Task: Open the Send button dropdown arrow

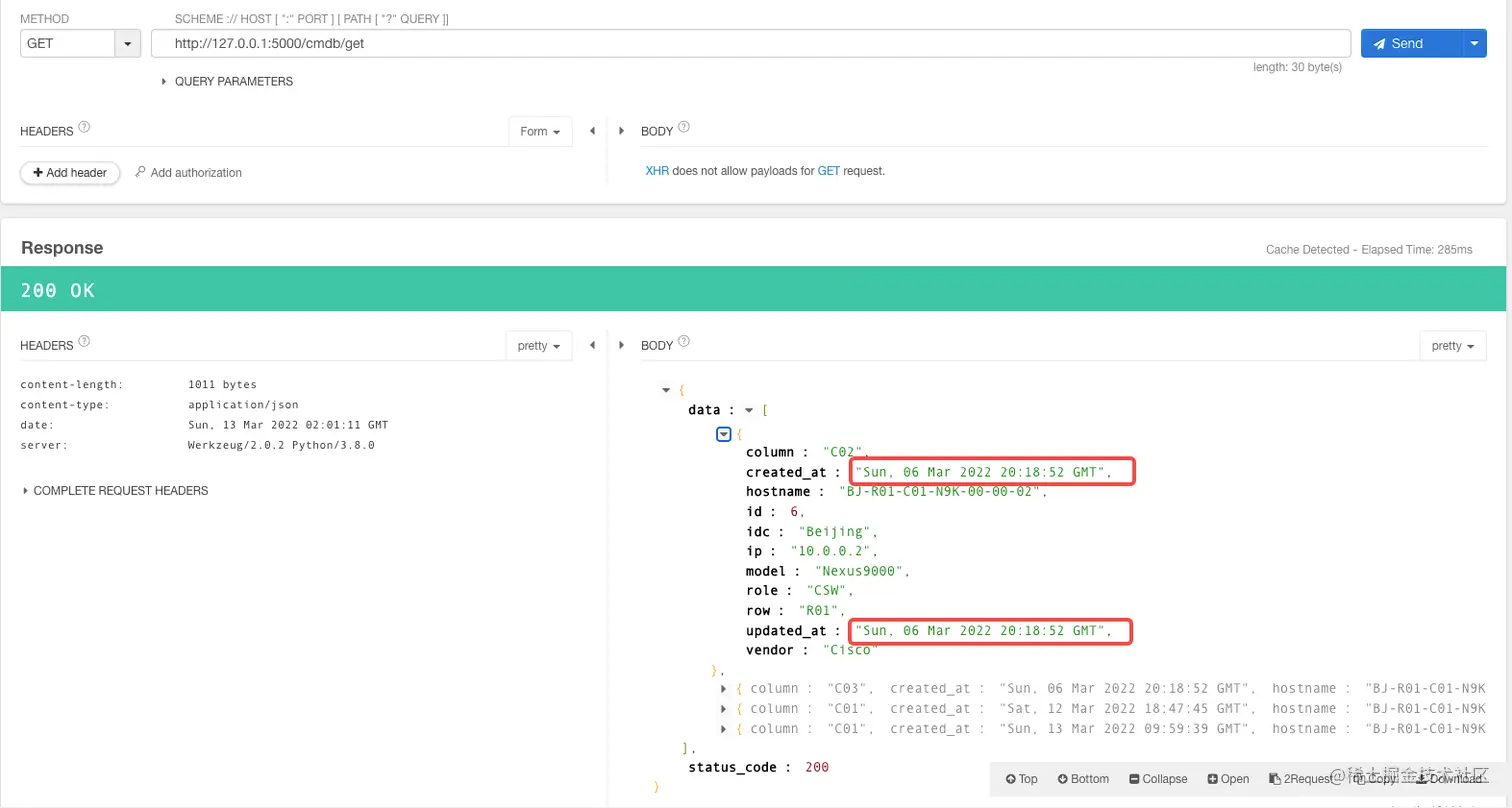Action: (x=1476, y=44)
